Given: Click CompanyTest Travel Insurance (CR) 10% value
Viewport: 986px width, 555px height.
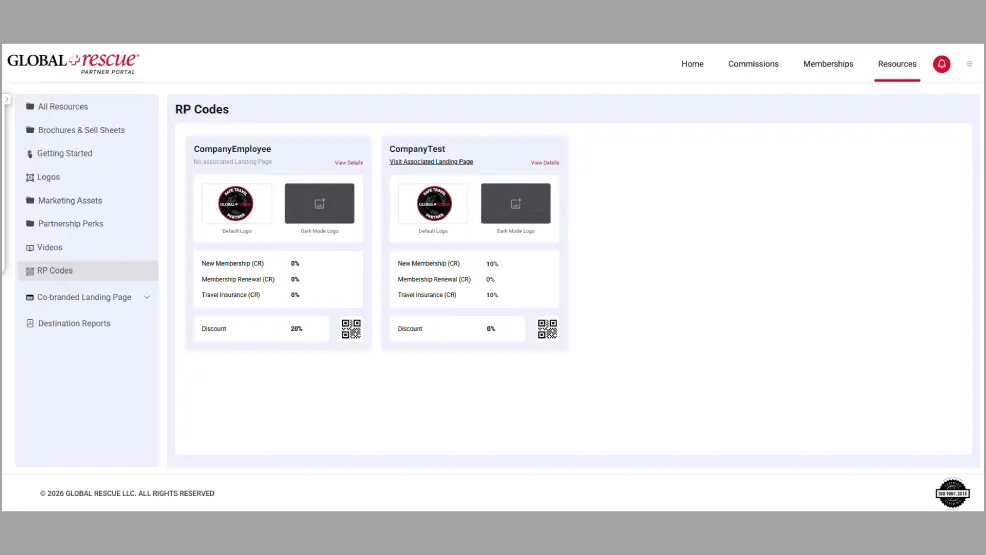Looking at the screenshot, I should click(492, 295).
